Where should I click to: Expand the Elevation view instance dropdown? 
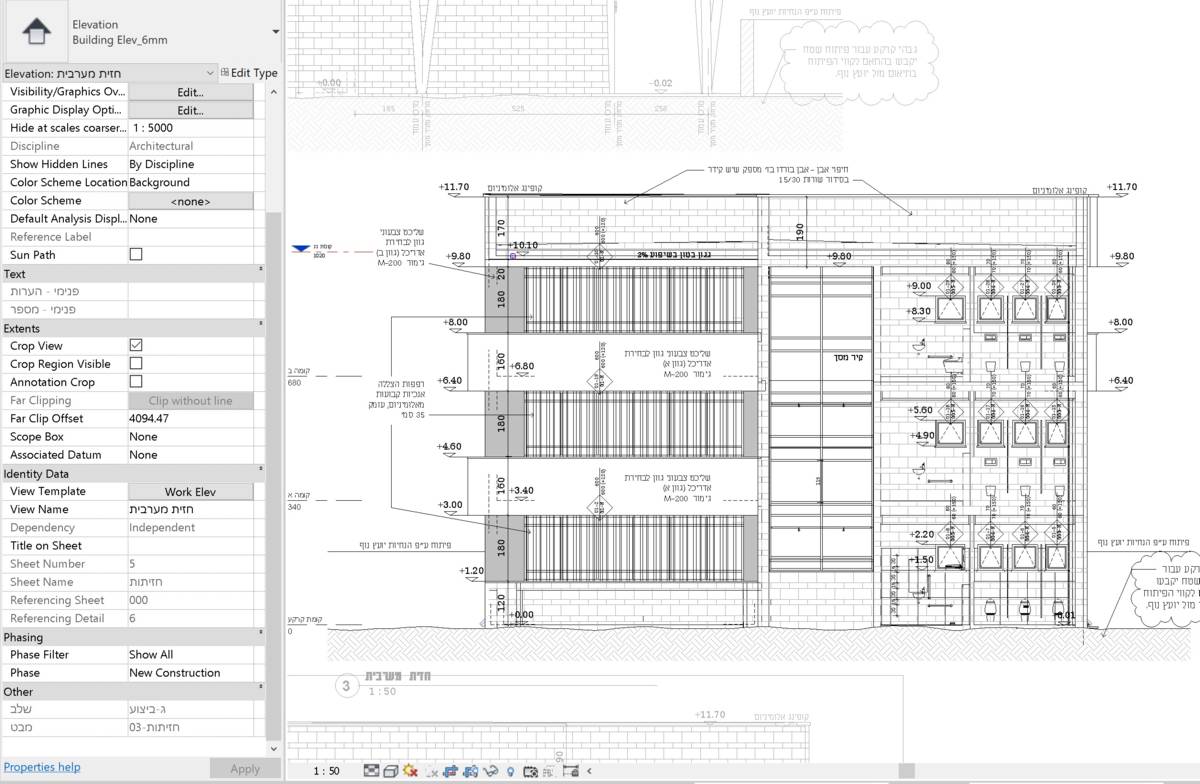(210, 73)
